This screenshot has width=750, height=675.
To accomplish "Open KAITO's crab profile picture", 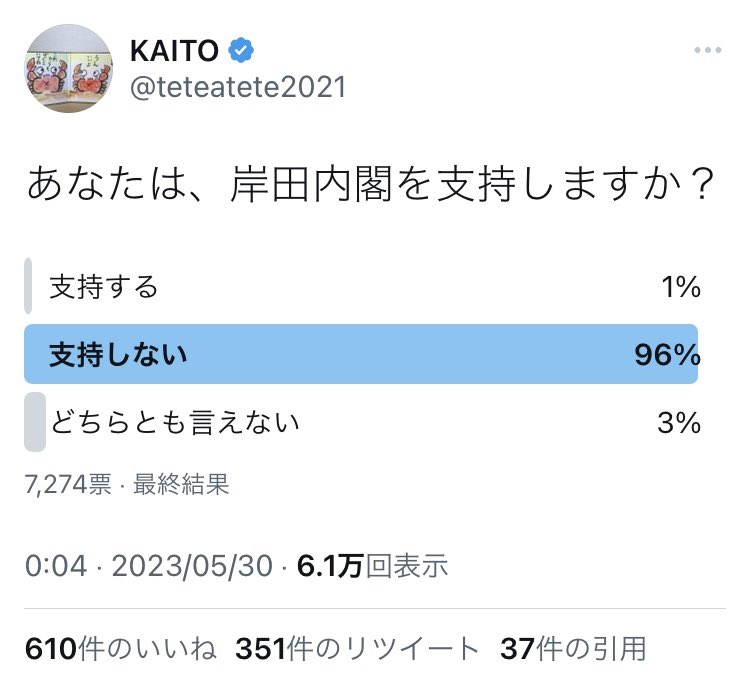I will [69, 68].
